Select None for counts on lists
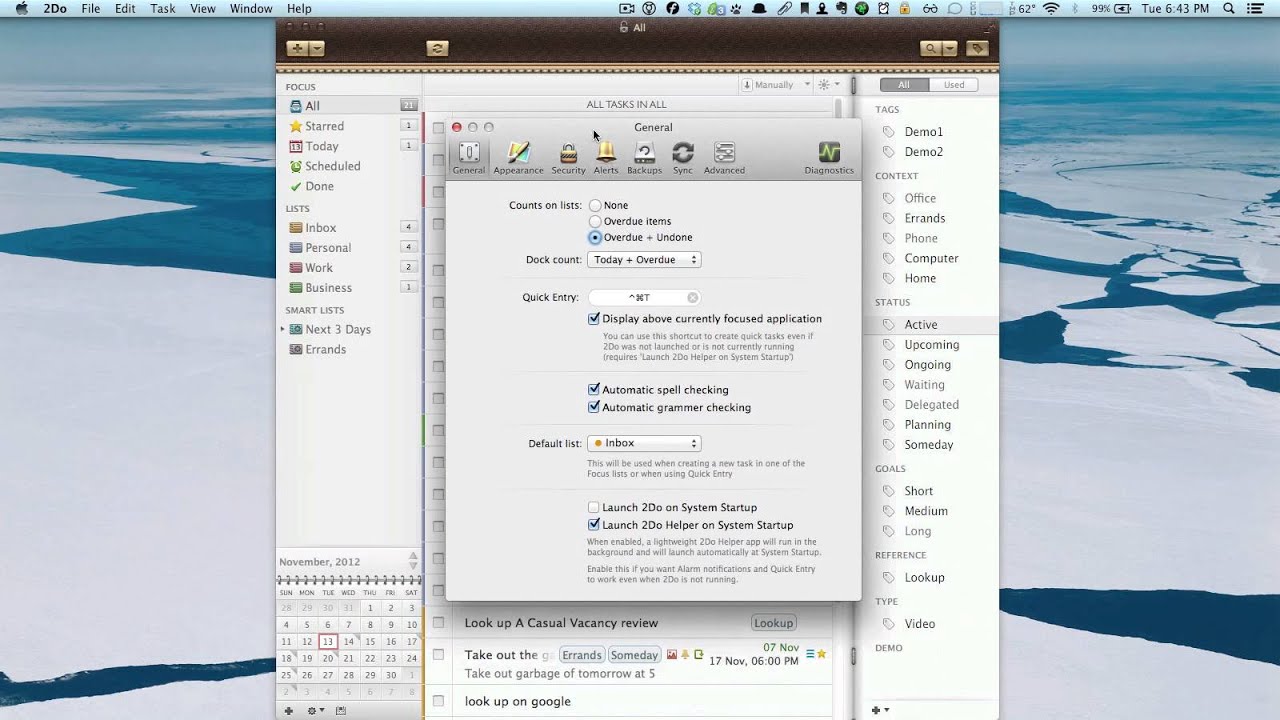The height and width of the screenshot is (720, 1280). coord(595,205)
